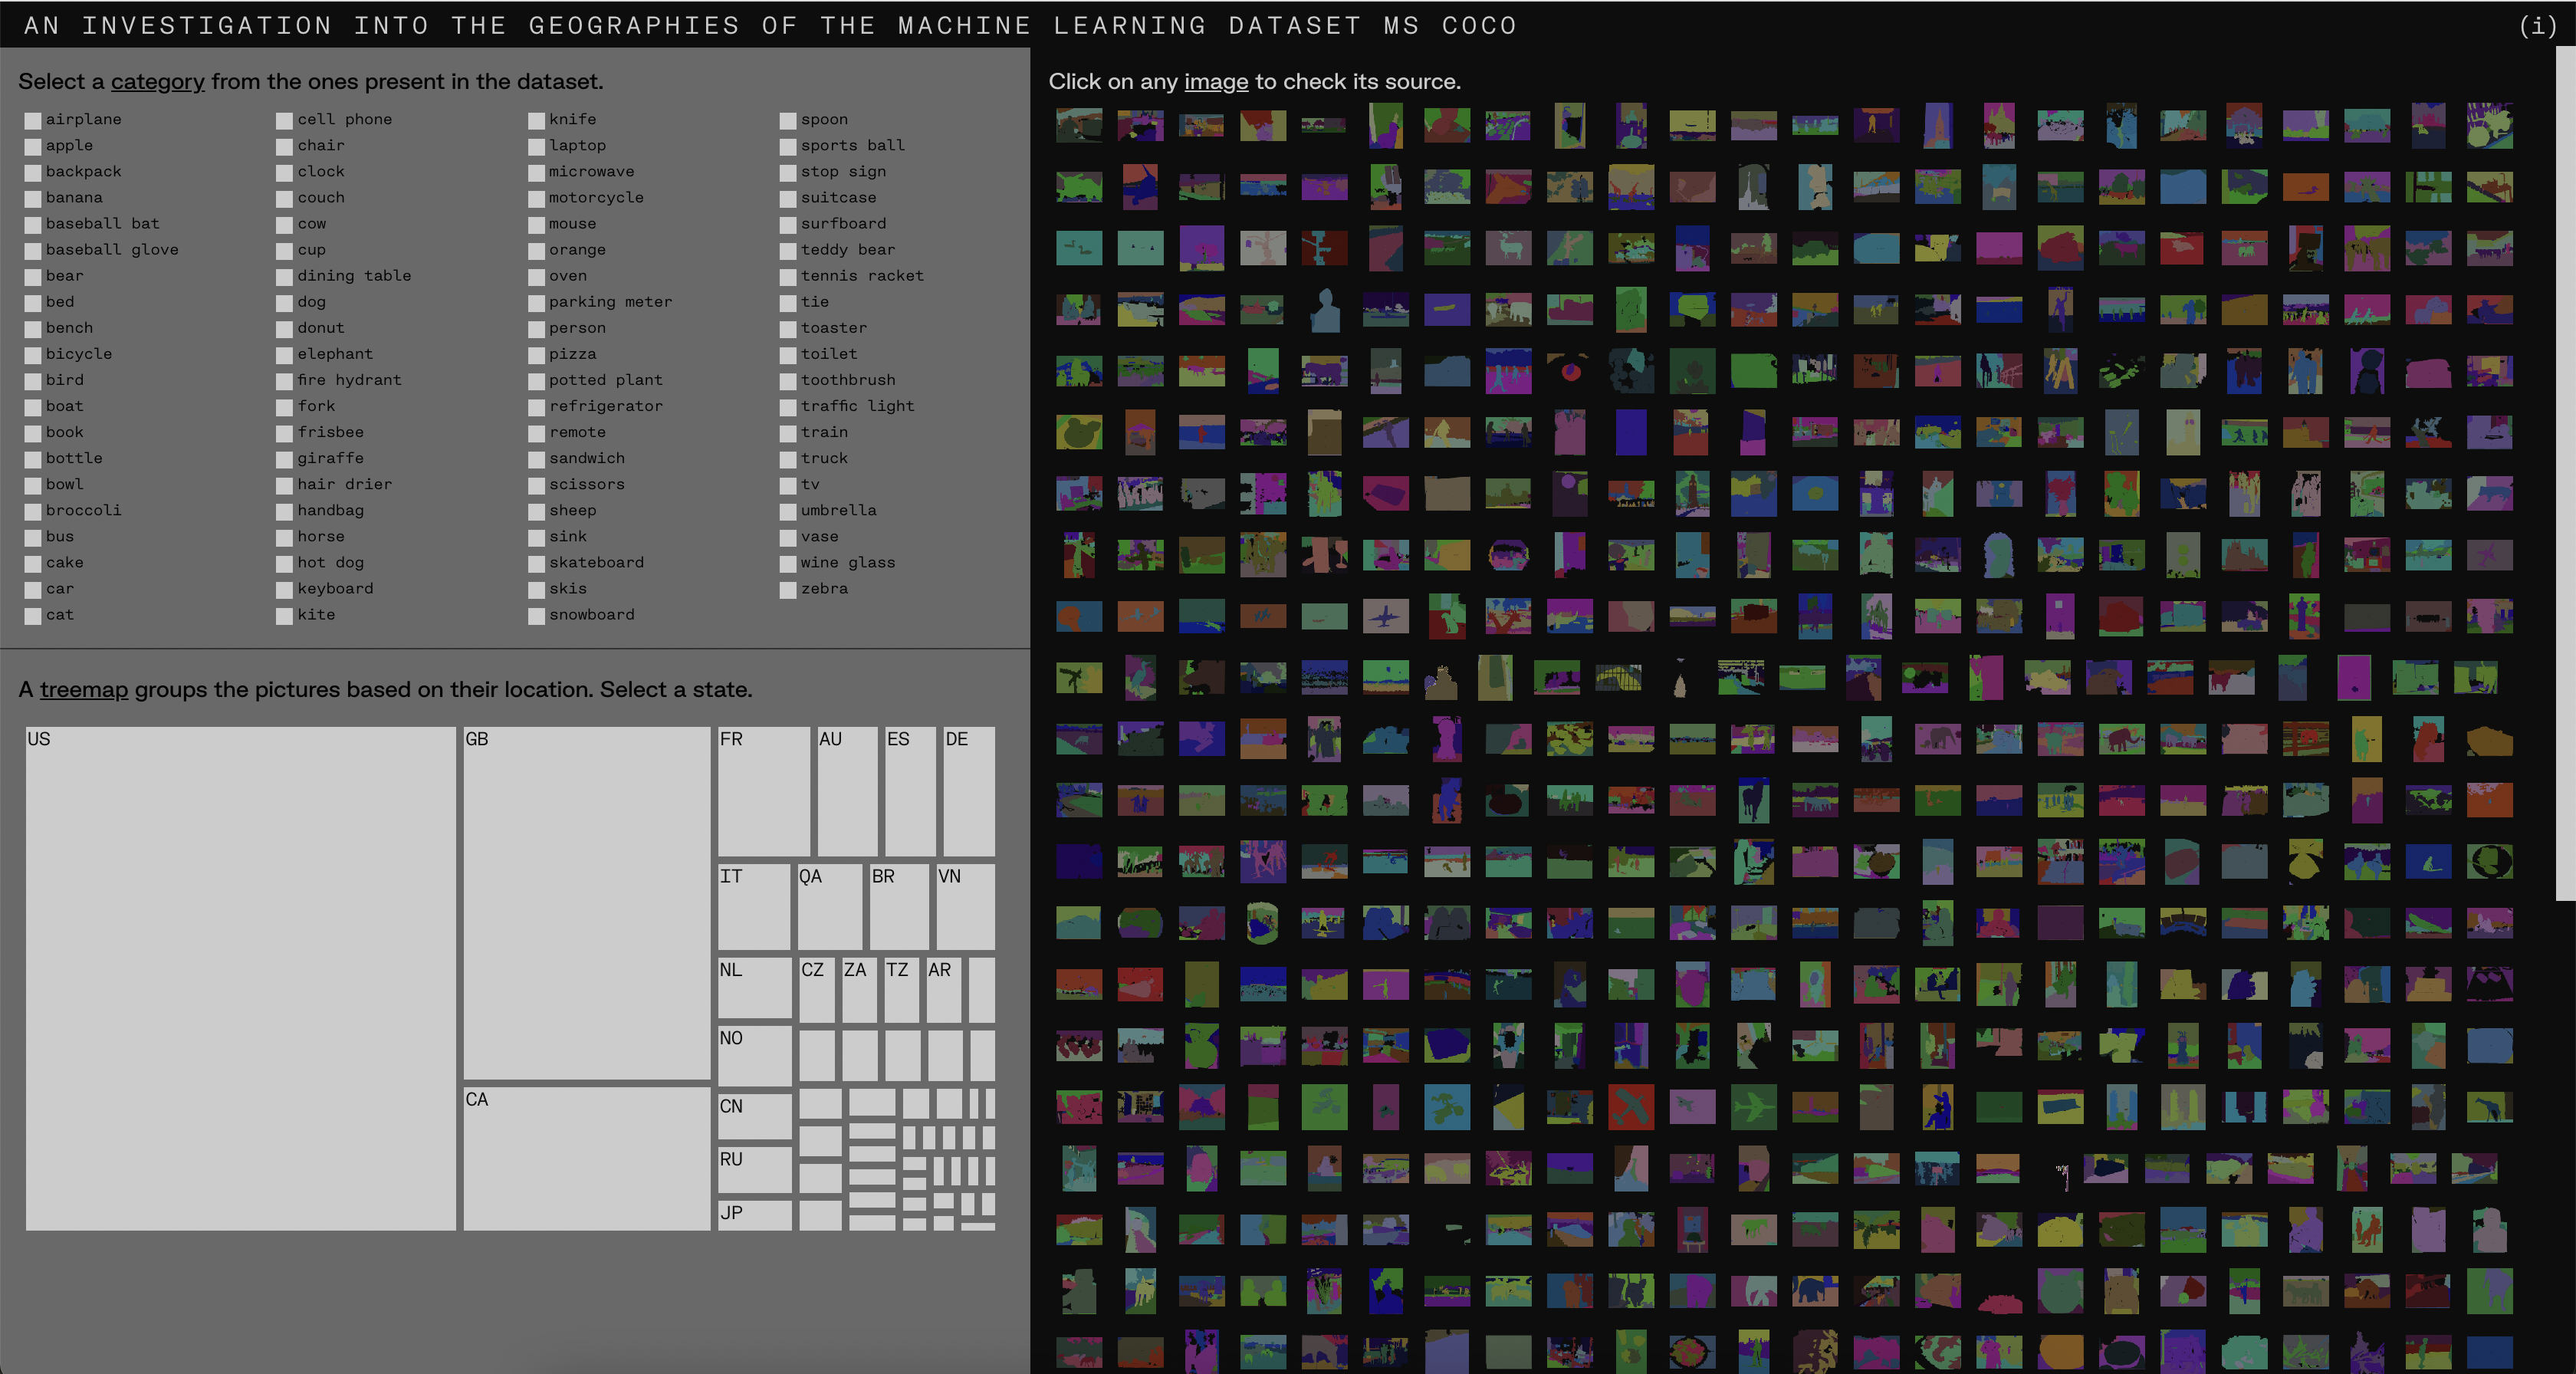
Task: Click the underlined image link
Action: [x=1215, y=82]
